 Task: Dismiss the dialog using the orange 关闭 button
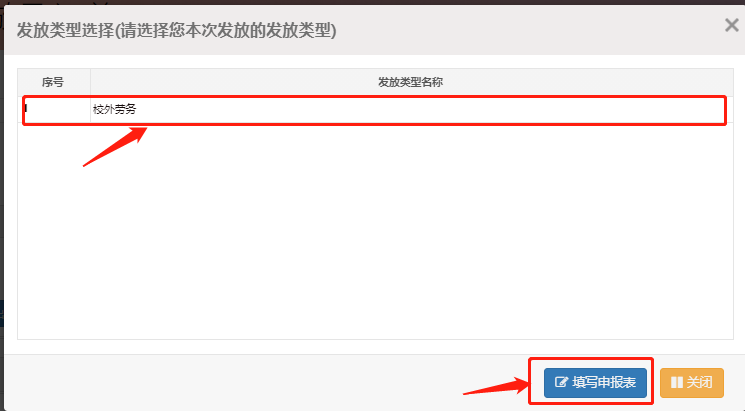pyautogui.click(x=692, y=382)
